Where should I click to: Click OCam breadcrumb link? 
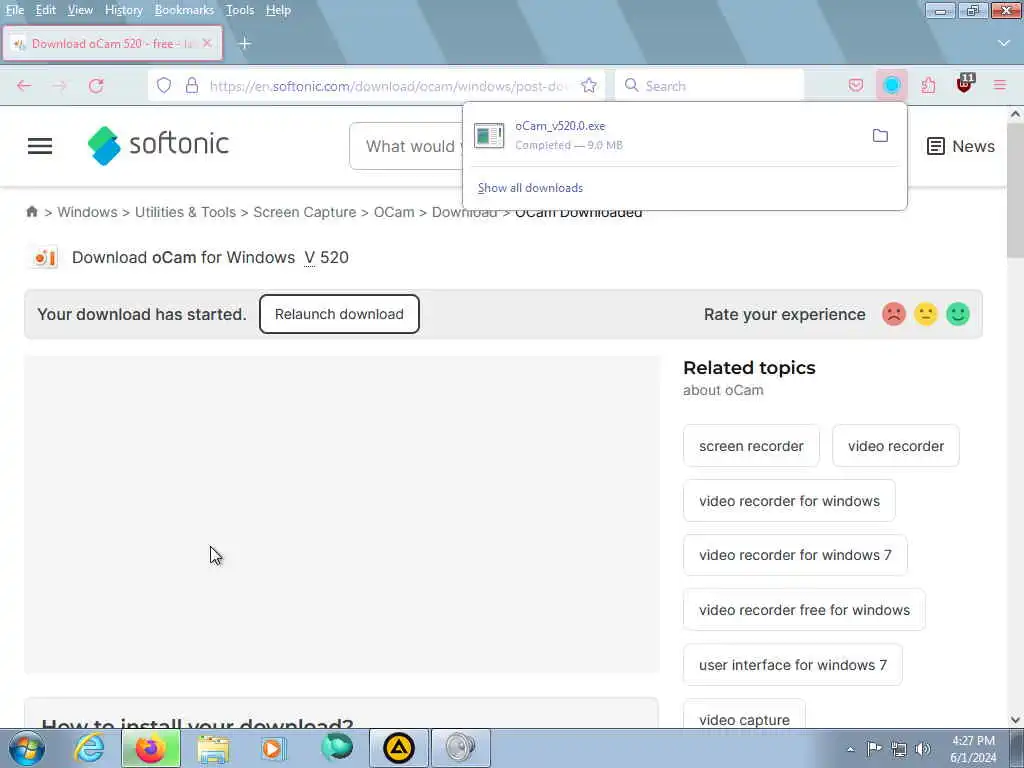[394, 212]
